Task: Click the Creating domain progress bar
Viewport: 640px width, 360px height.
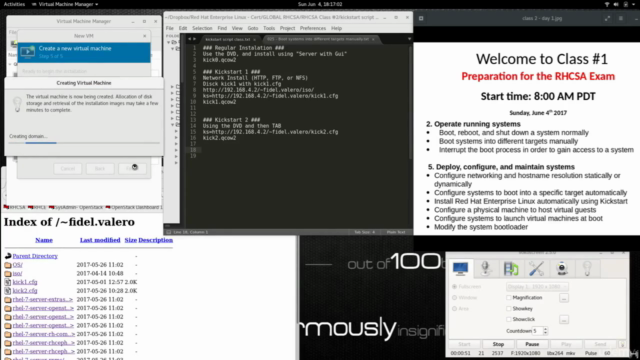Action: tap(84, 143)
